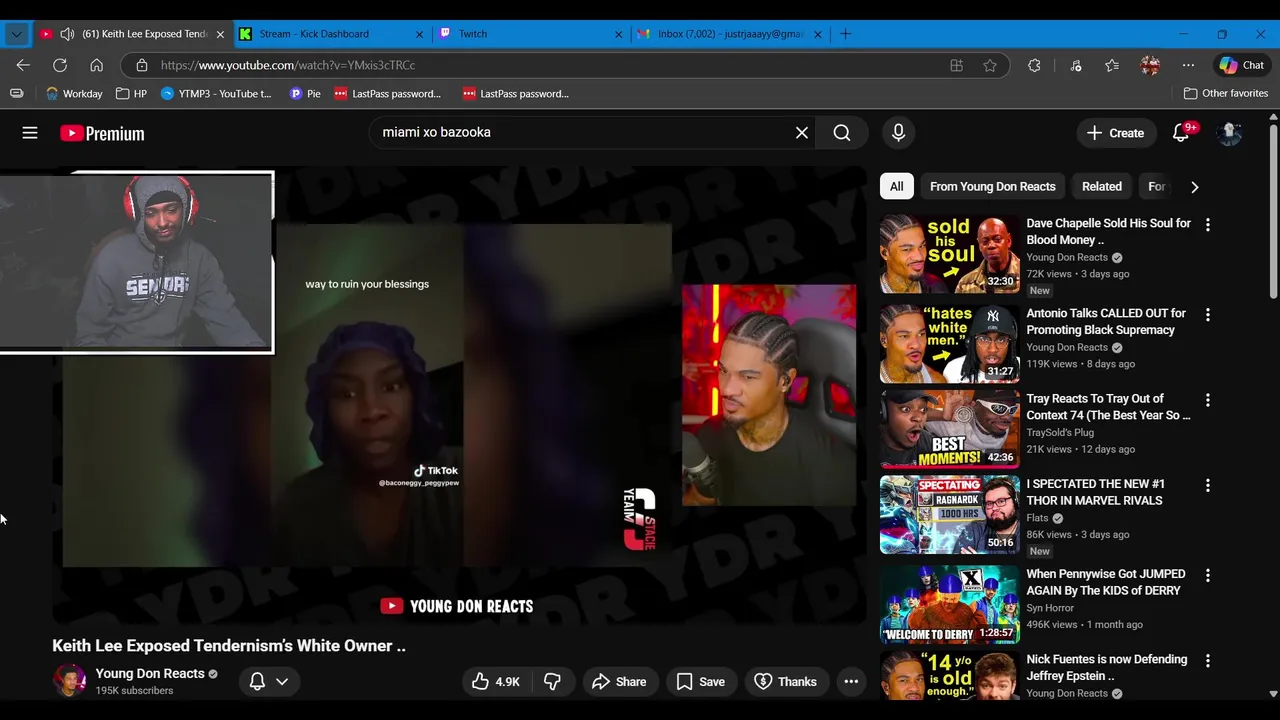Image resolution: width=1280 pixels, height=720 pixels.
Task: Go to the browser home page
Action: click(96, 65)
